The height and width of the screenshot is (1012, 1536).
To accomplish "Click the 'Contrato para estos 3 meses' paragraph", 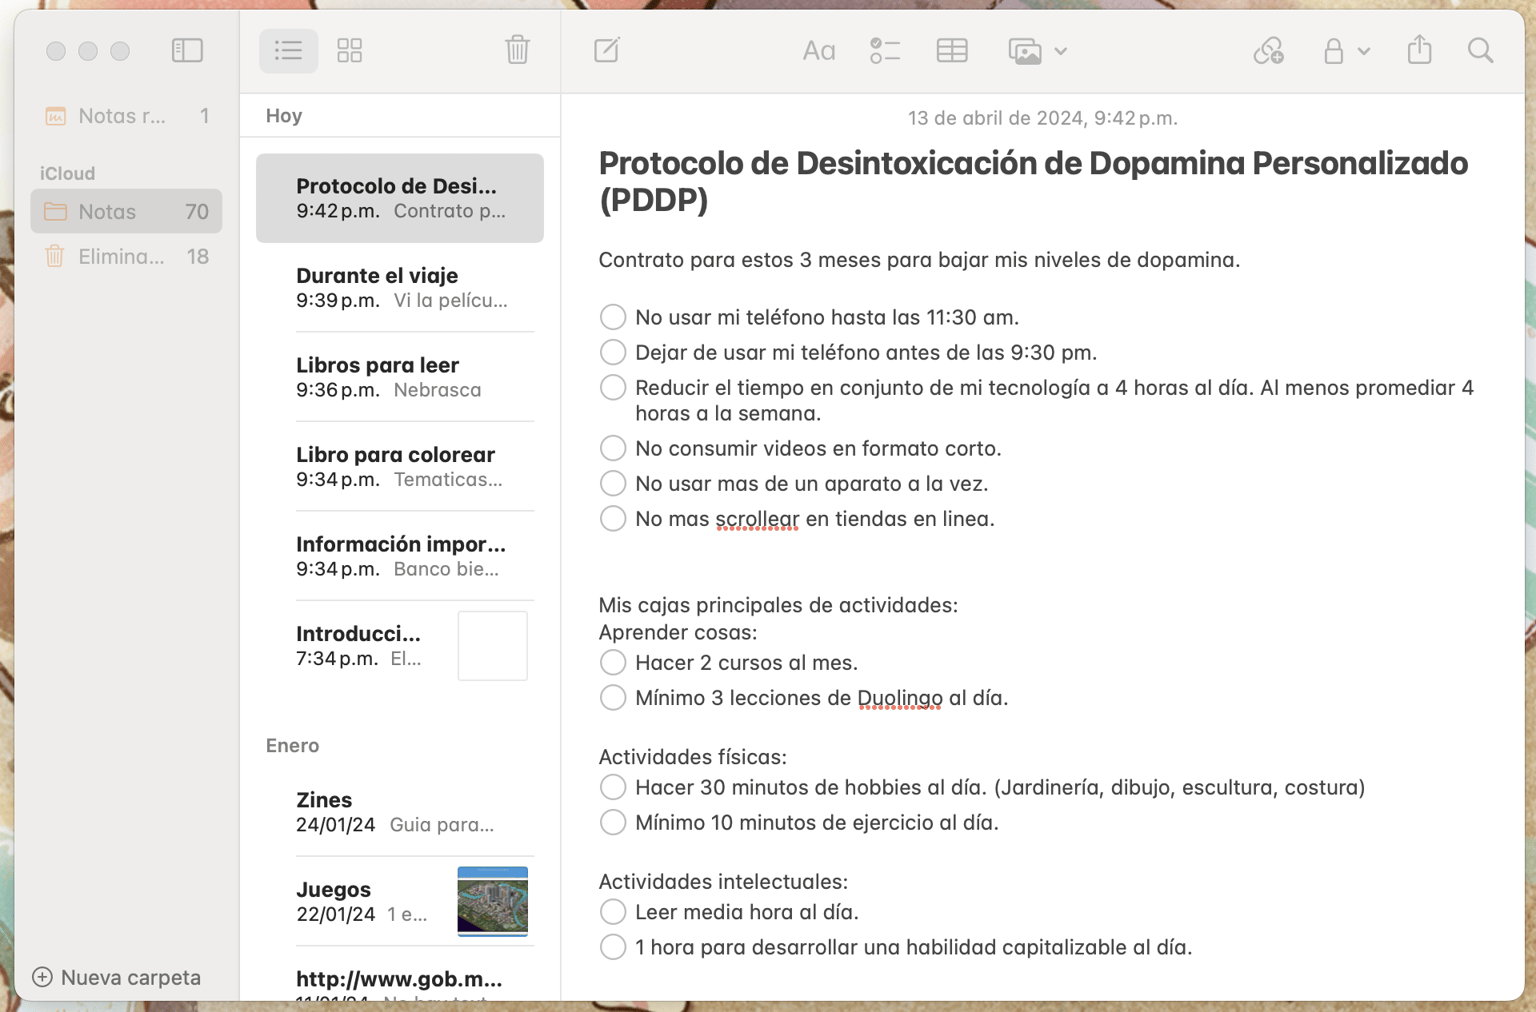I will click(919, 260).
